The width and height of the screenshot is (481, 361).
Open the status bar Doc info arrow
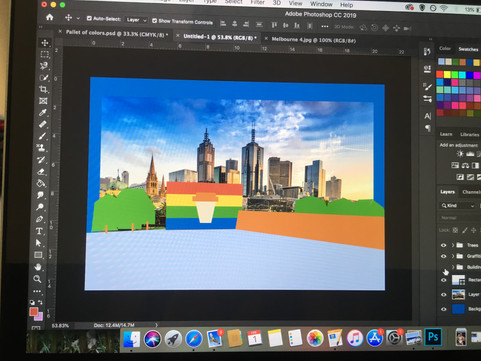156,325
